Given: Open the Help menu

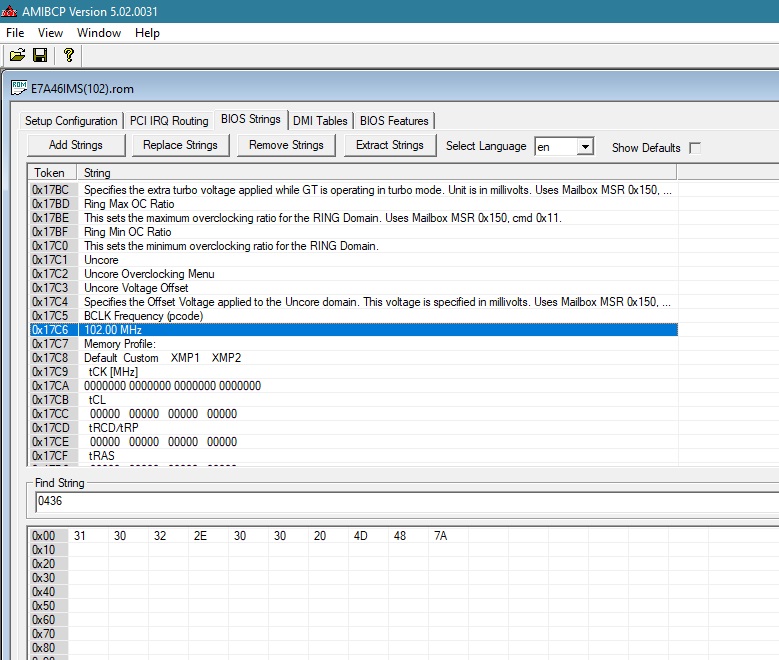Looking at the screenshot, I should 147,33.
